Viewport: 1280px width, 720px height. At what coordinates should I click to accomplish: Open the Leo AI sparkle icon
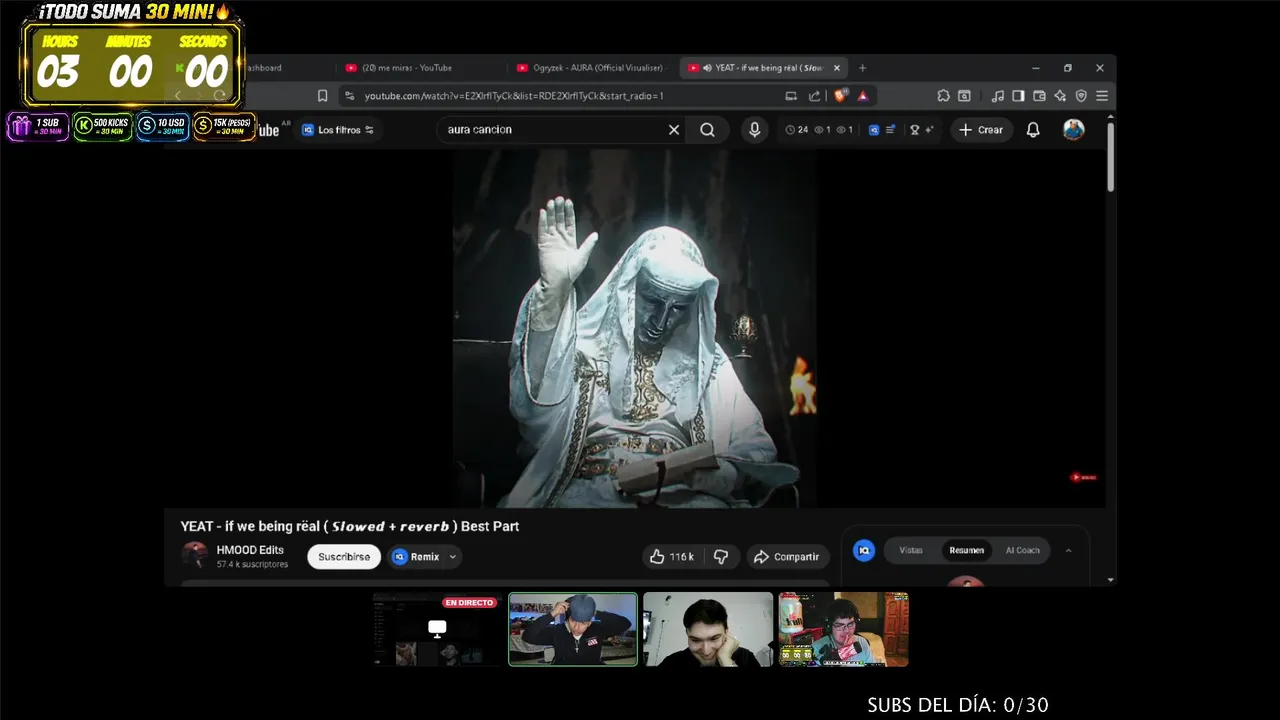click(1060, 96)
